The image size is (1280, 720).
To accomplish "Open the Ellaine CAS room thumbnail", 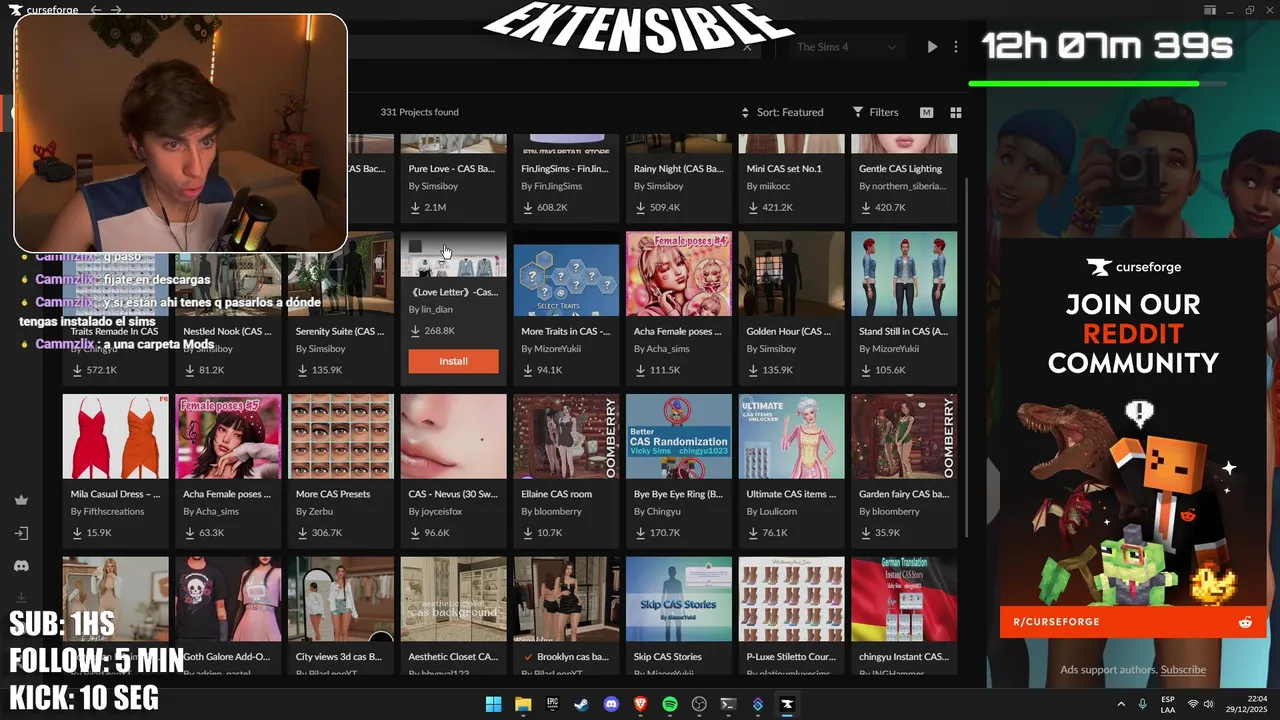I will click(x=566, y=436).
